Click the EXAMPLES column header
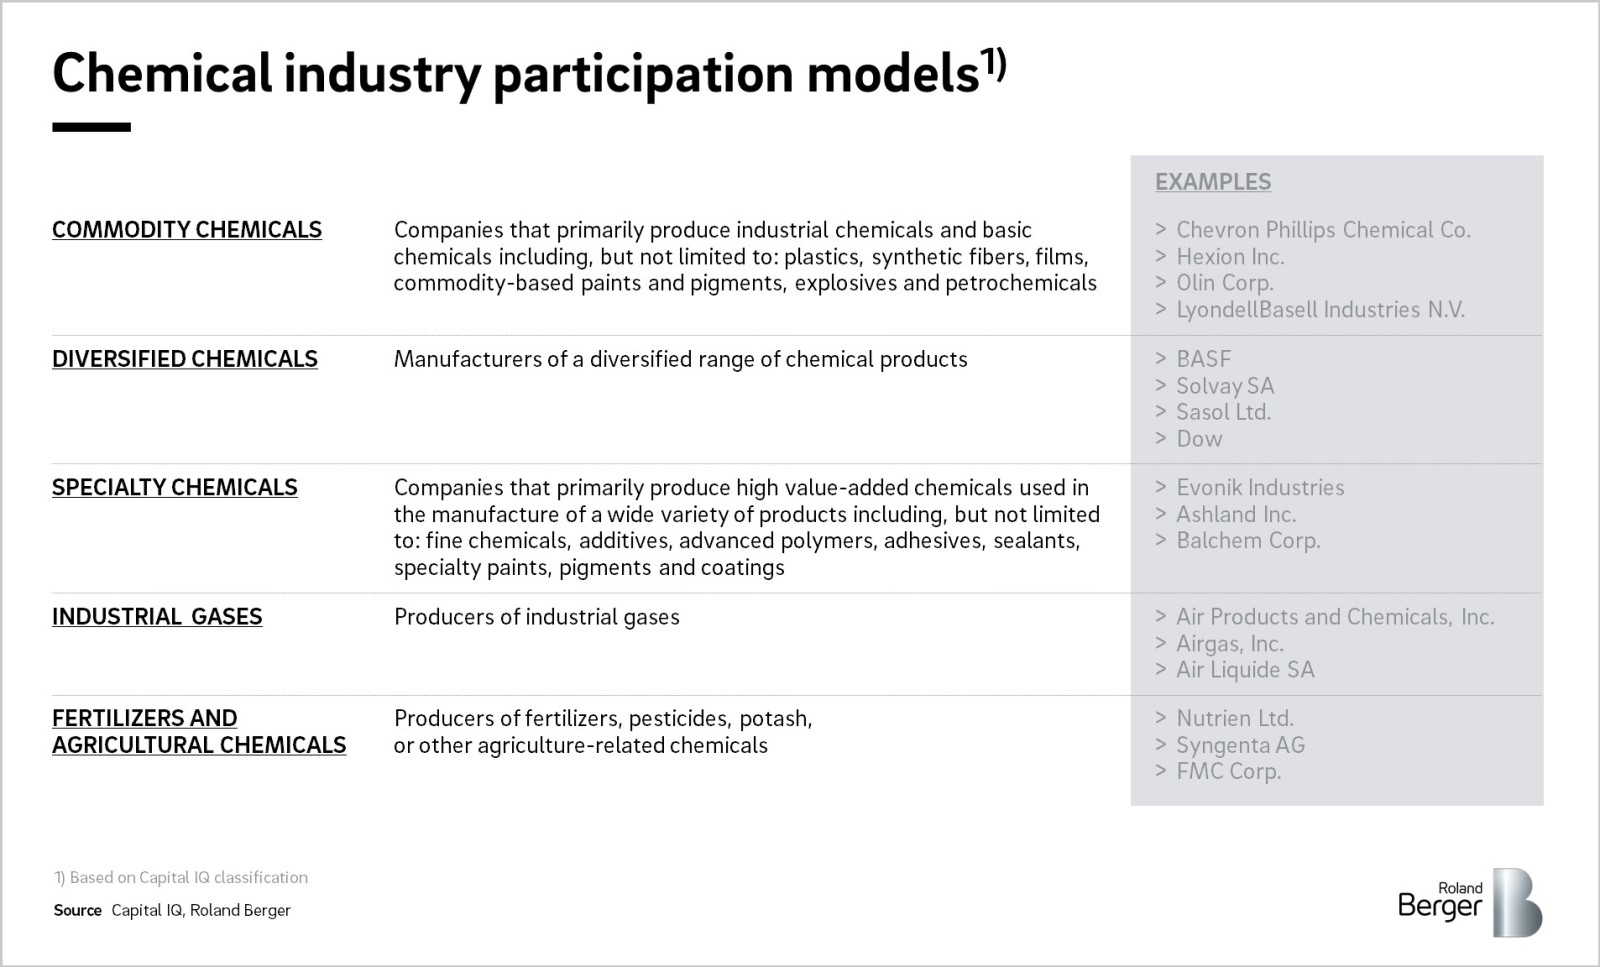Image resolution: width=1600 pixels, height=967 pixels. click(1213, 182)
